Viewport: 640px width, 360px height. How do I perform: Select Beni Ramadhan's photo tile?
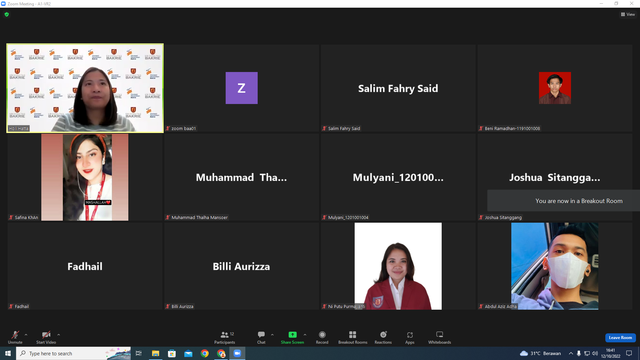coord(555,88)
